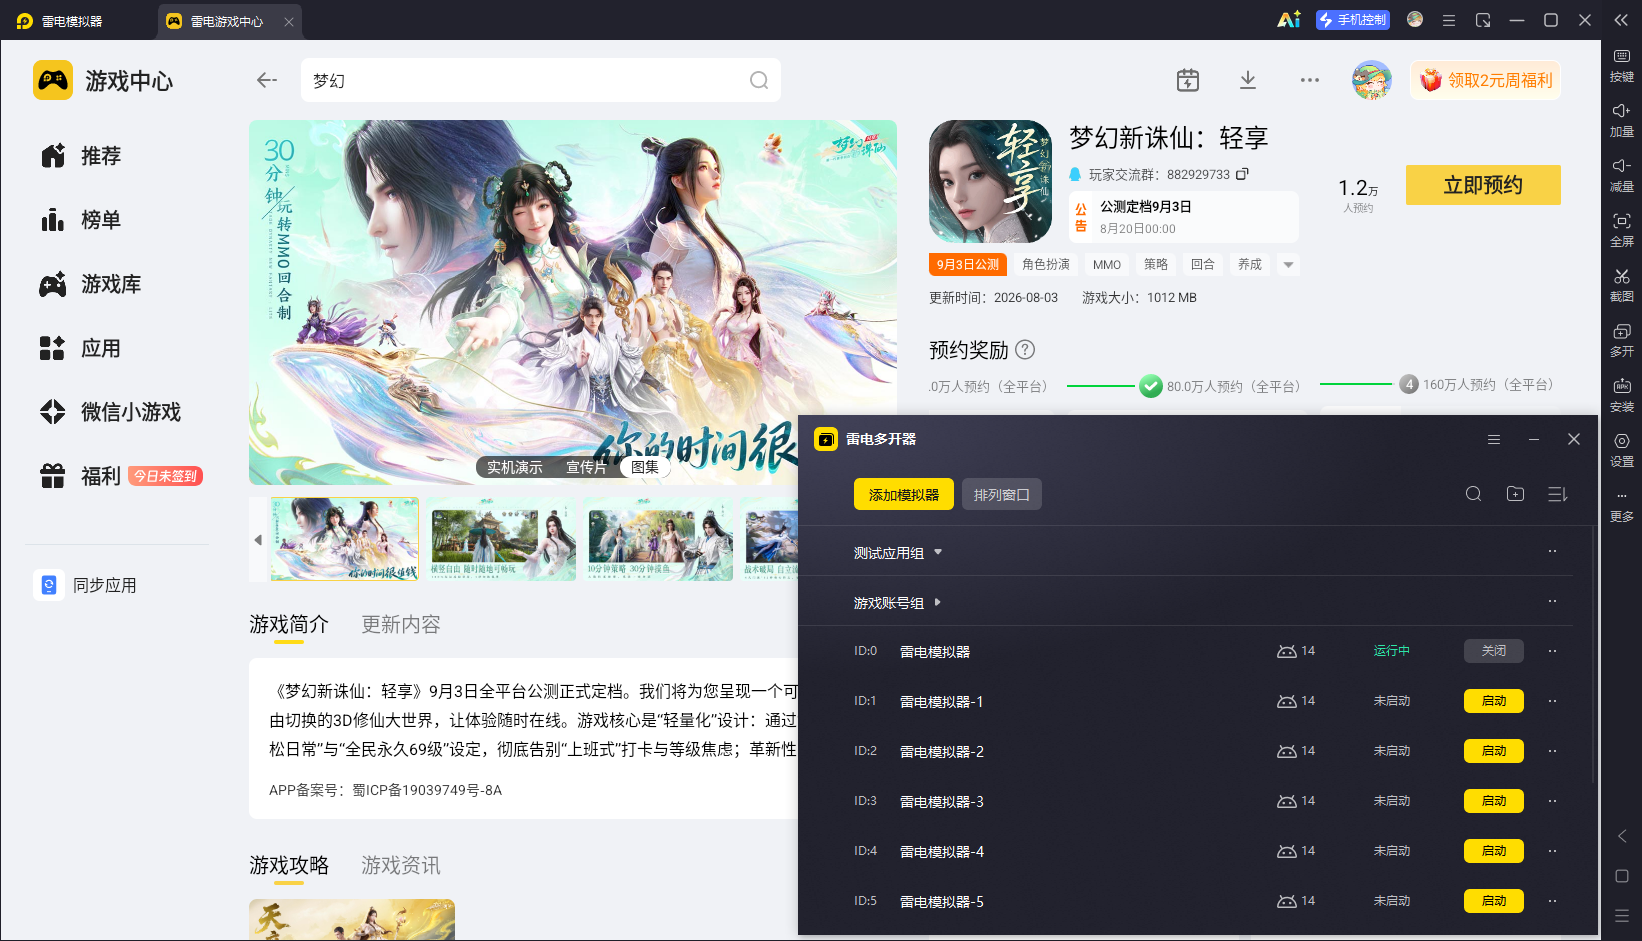Claim 领取2元周福利 offer
This screenshot has width=1642, height=941.
pos(1486,80)
